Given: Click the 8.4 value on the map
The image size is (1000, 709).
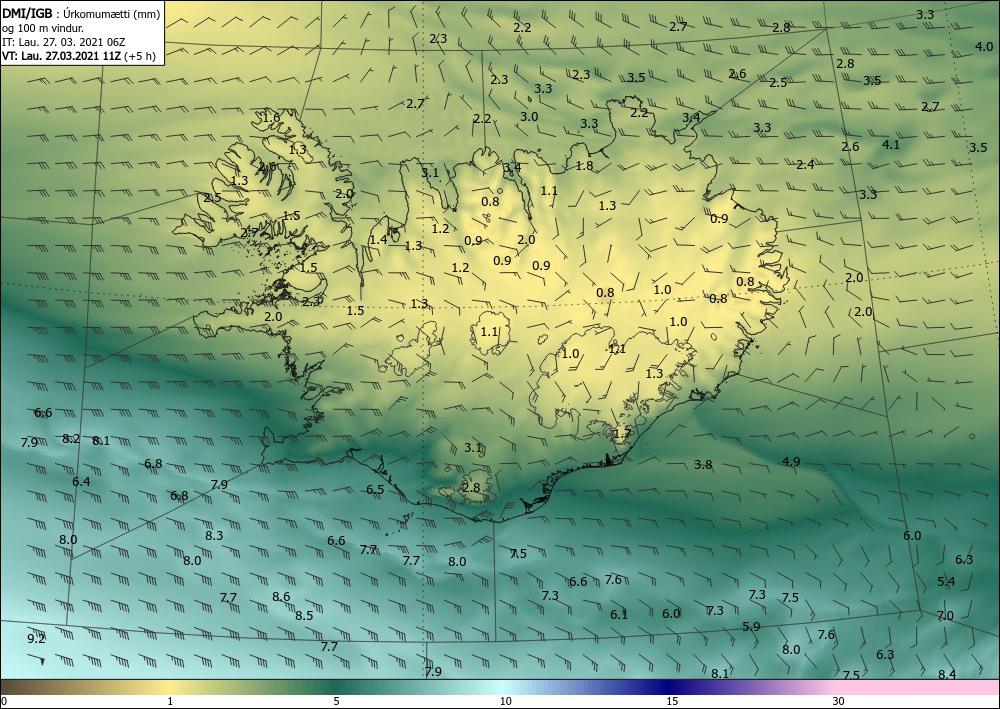Looking at the screenshot, I should click(x=947, y=674).
